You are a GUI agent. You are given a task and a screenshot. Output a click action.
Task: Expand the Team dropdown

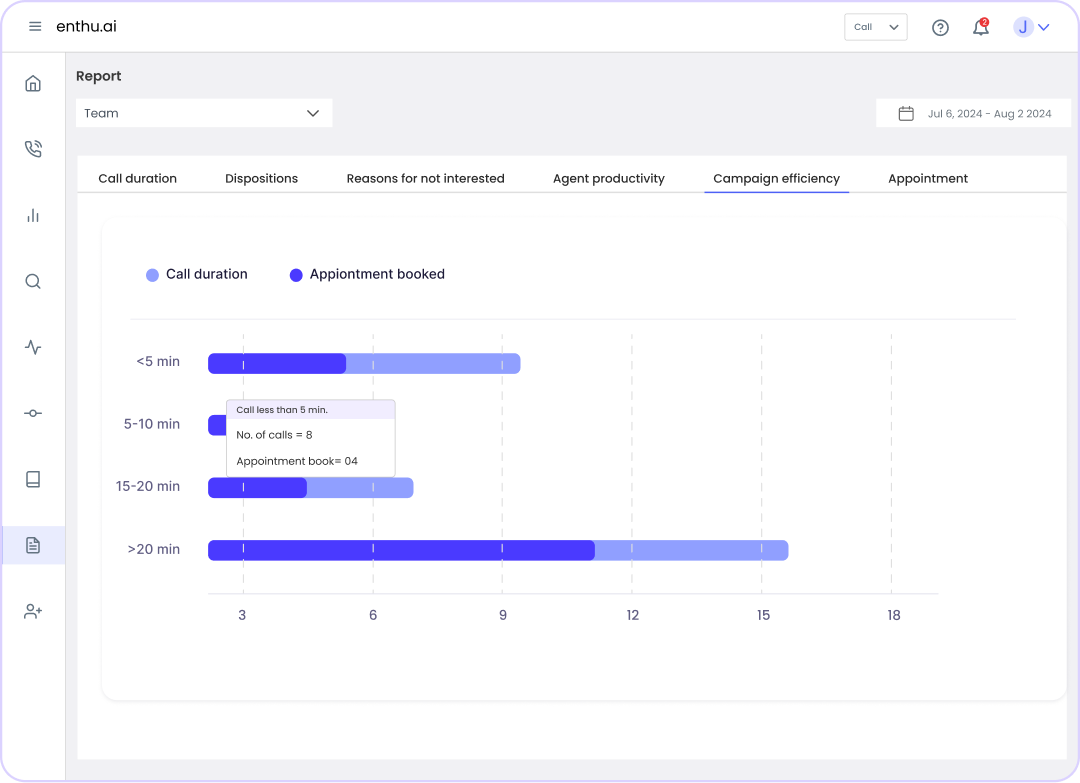coord(204,113)
